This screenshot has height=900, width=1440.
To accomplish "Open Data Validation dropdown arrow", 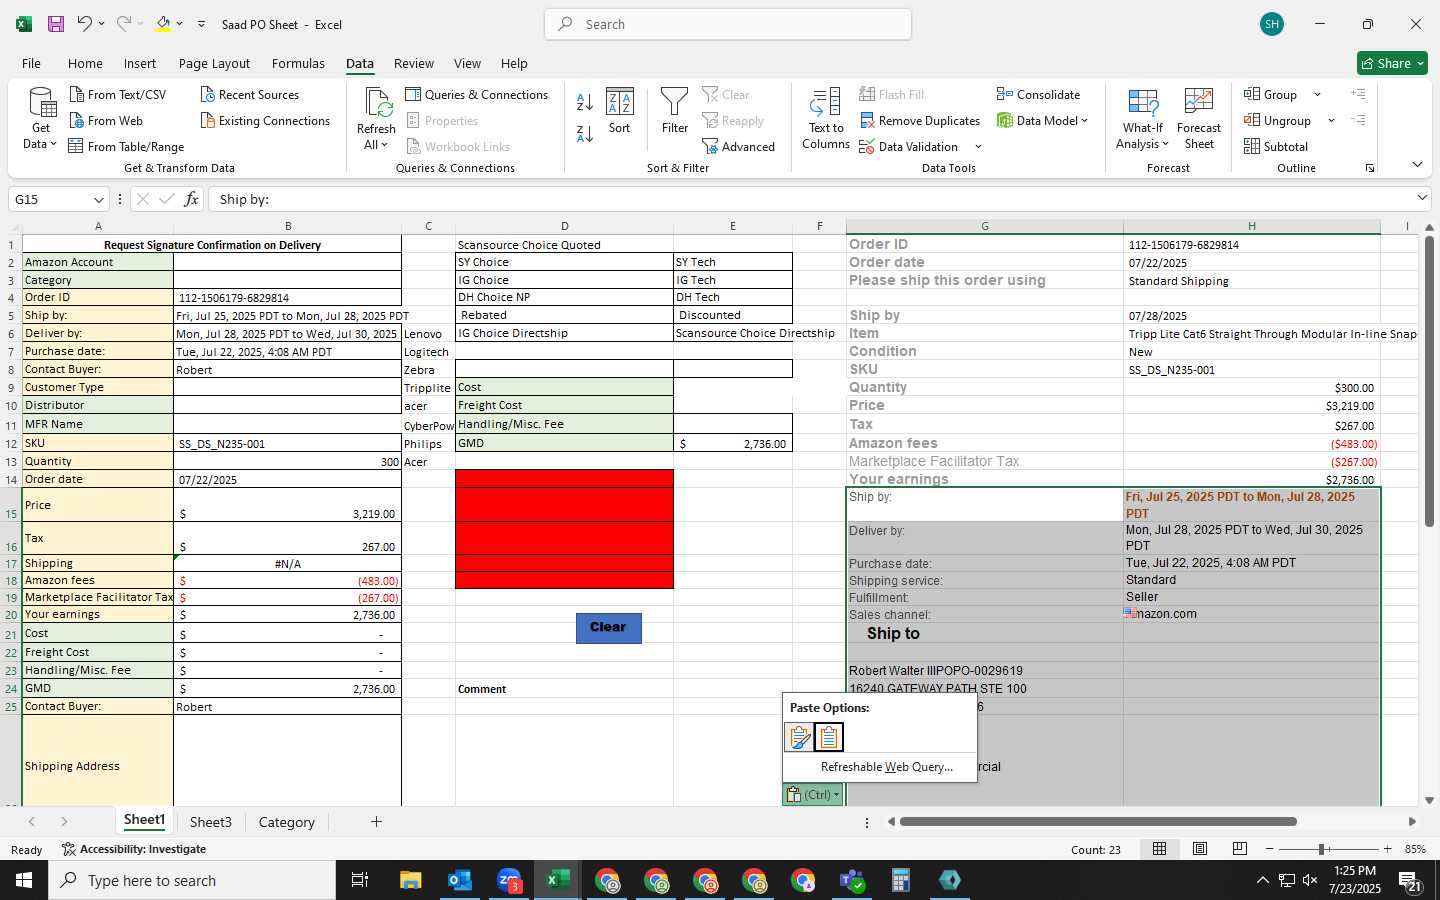I will pos(978,147).
